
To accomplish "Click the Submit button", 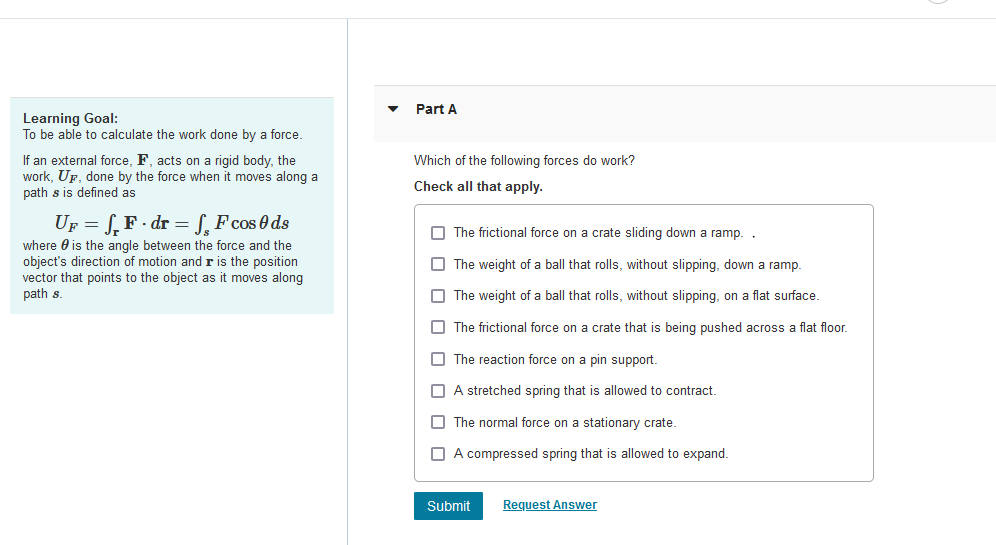I will click(448, 506).
